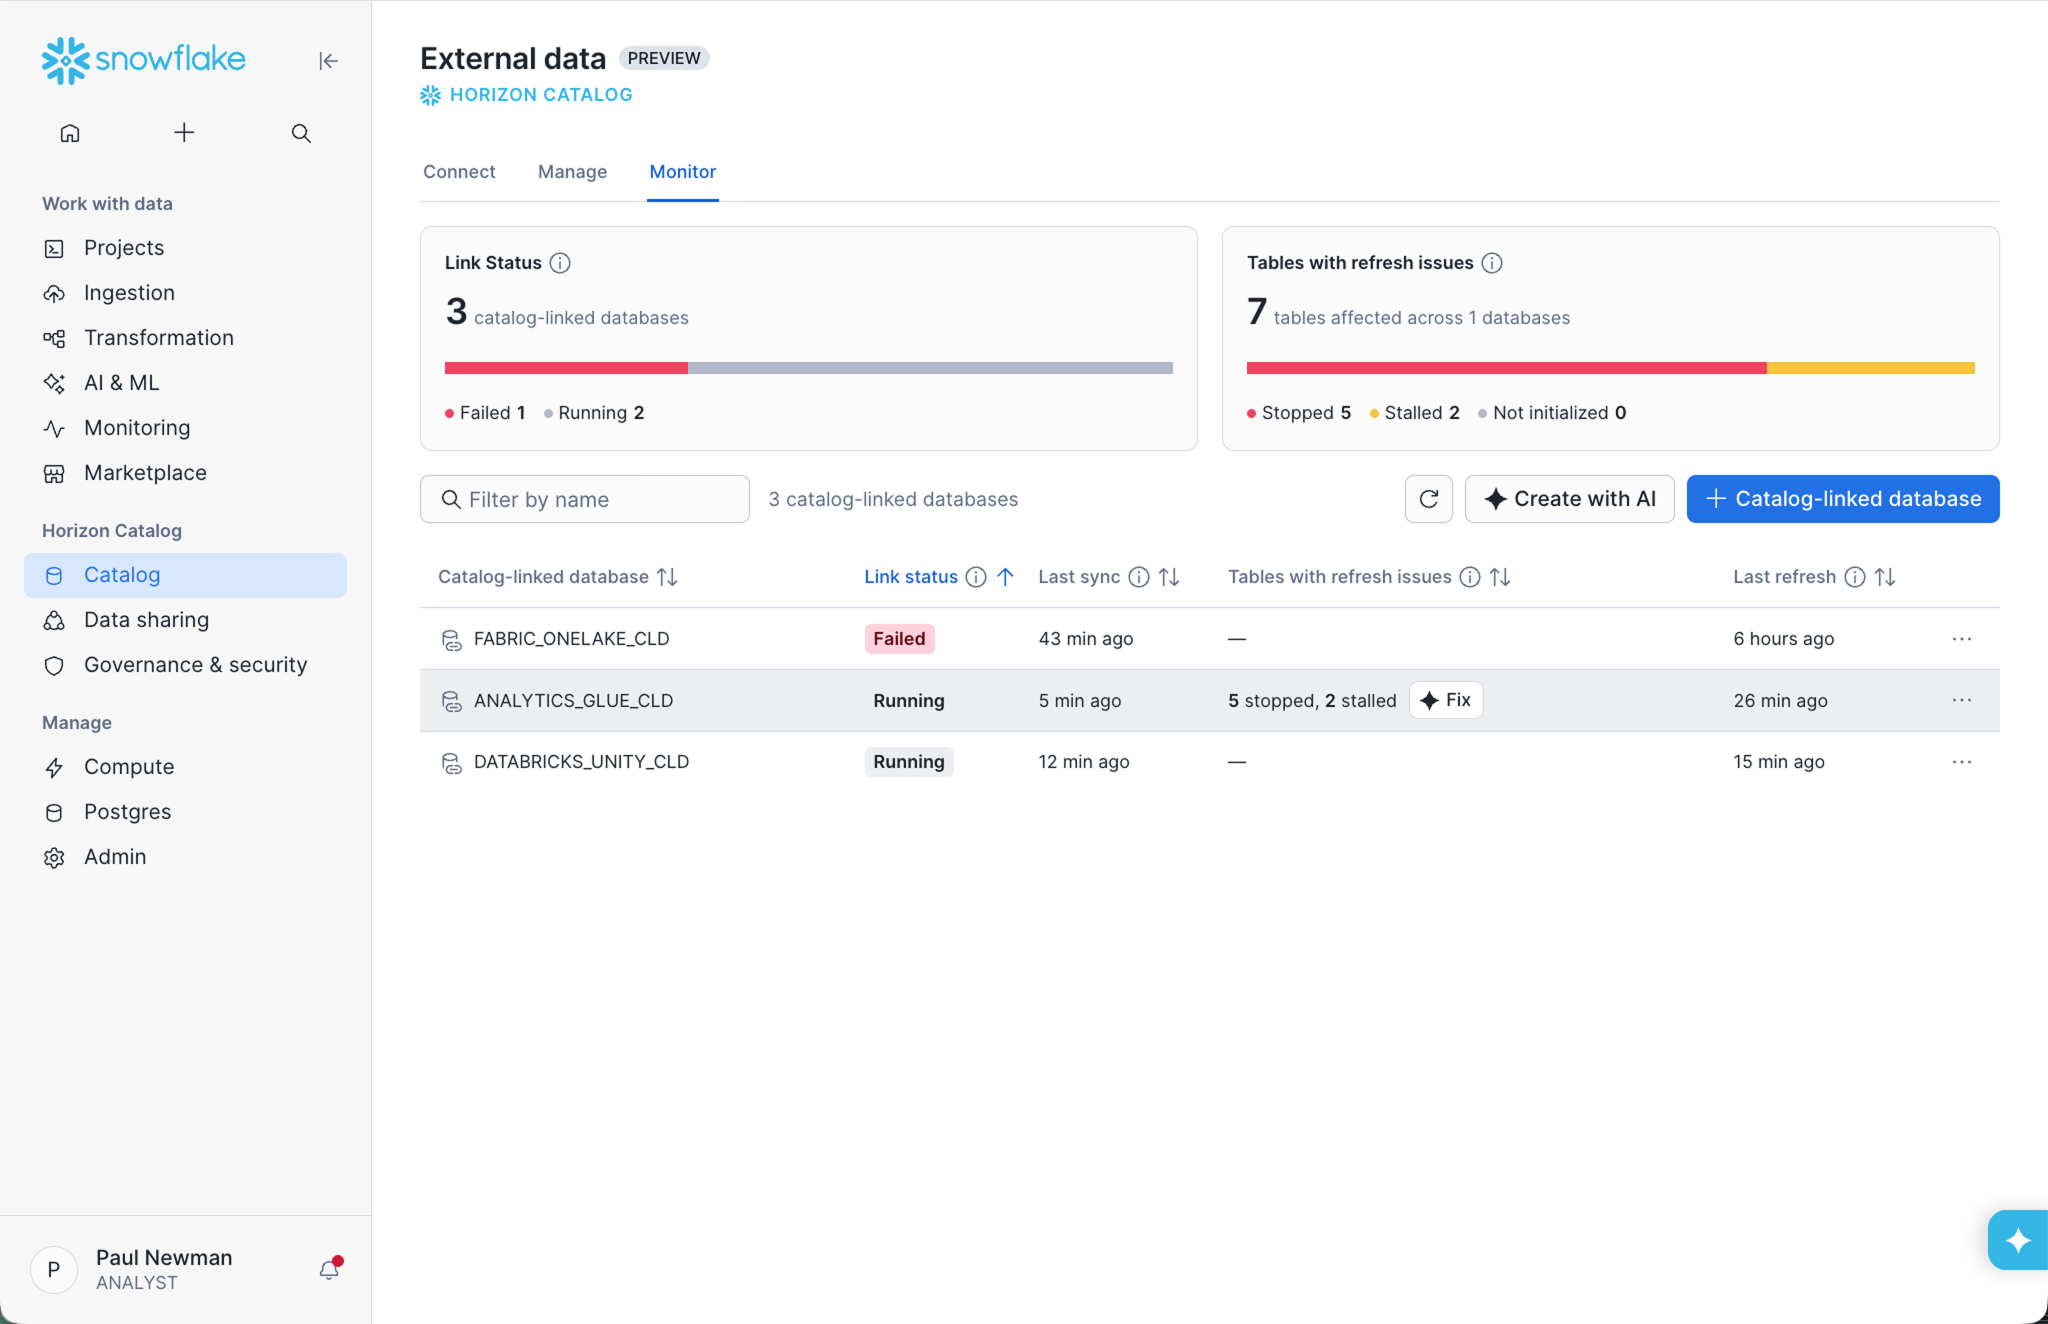Open more options for FABRIC_ONELAKE_CLD
Viewport: 2048px width, 1324px height.
pyautogui.click(x=1962, y=639)
